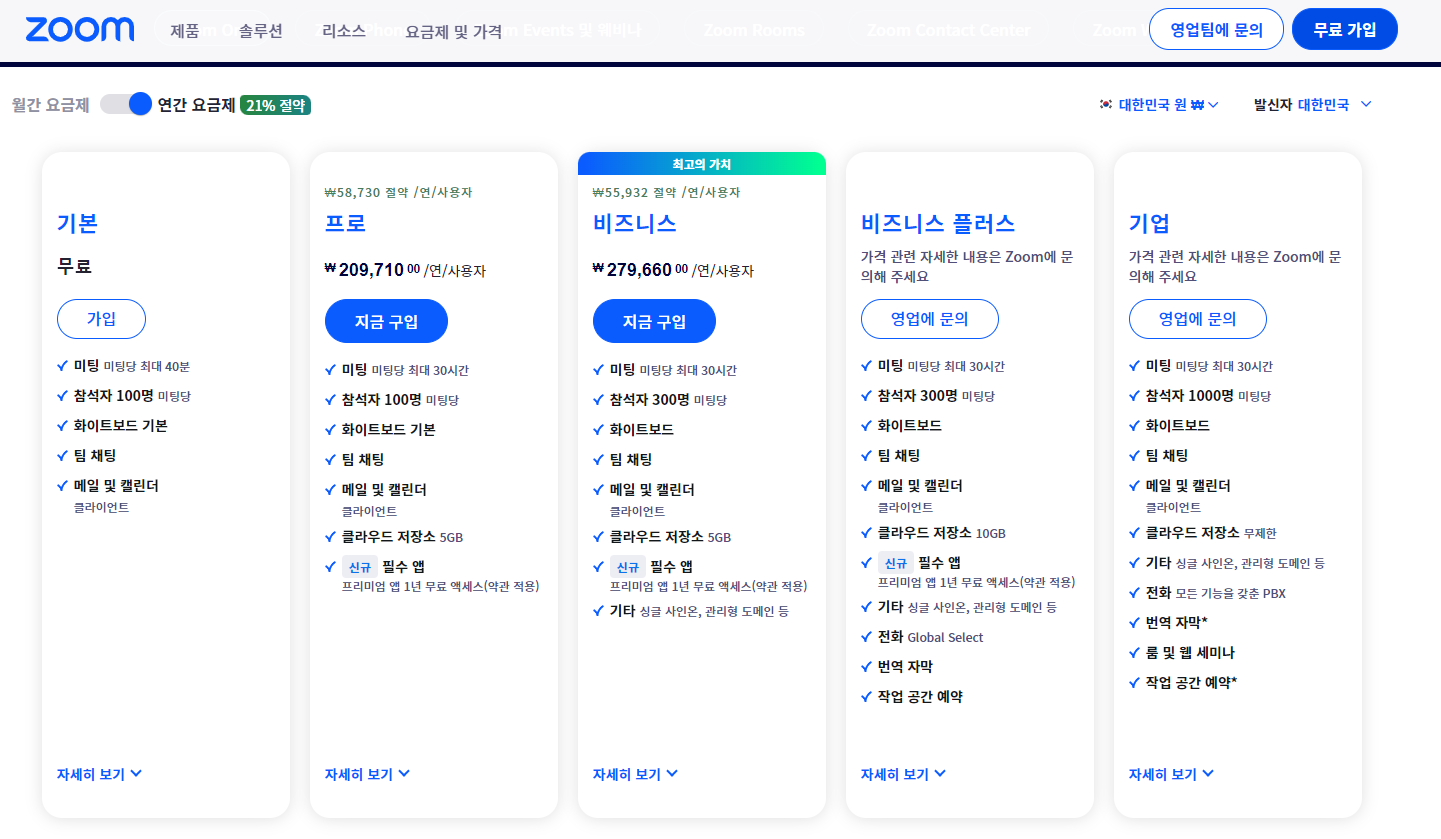Image resolution: width=1441 pixels, height=839 pixels.
Task: Click the ₩279,660 price text
Action: pyautogui.click(x=641, y=269)
